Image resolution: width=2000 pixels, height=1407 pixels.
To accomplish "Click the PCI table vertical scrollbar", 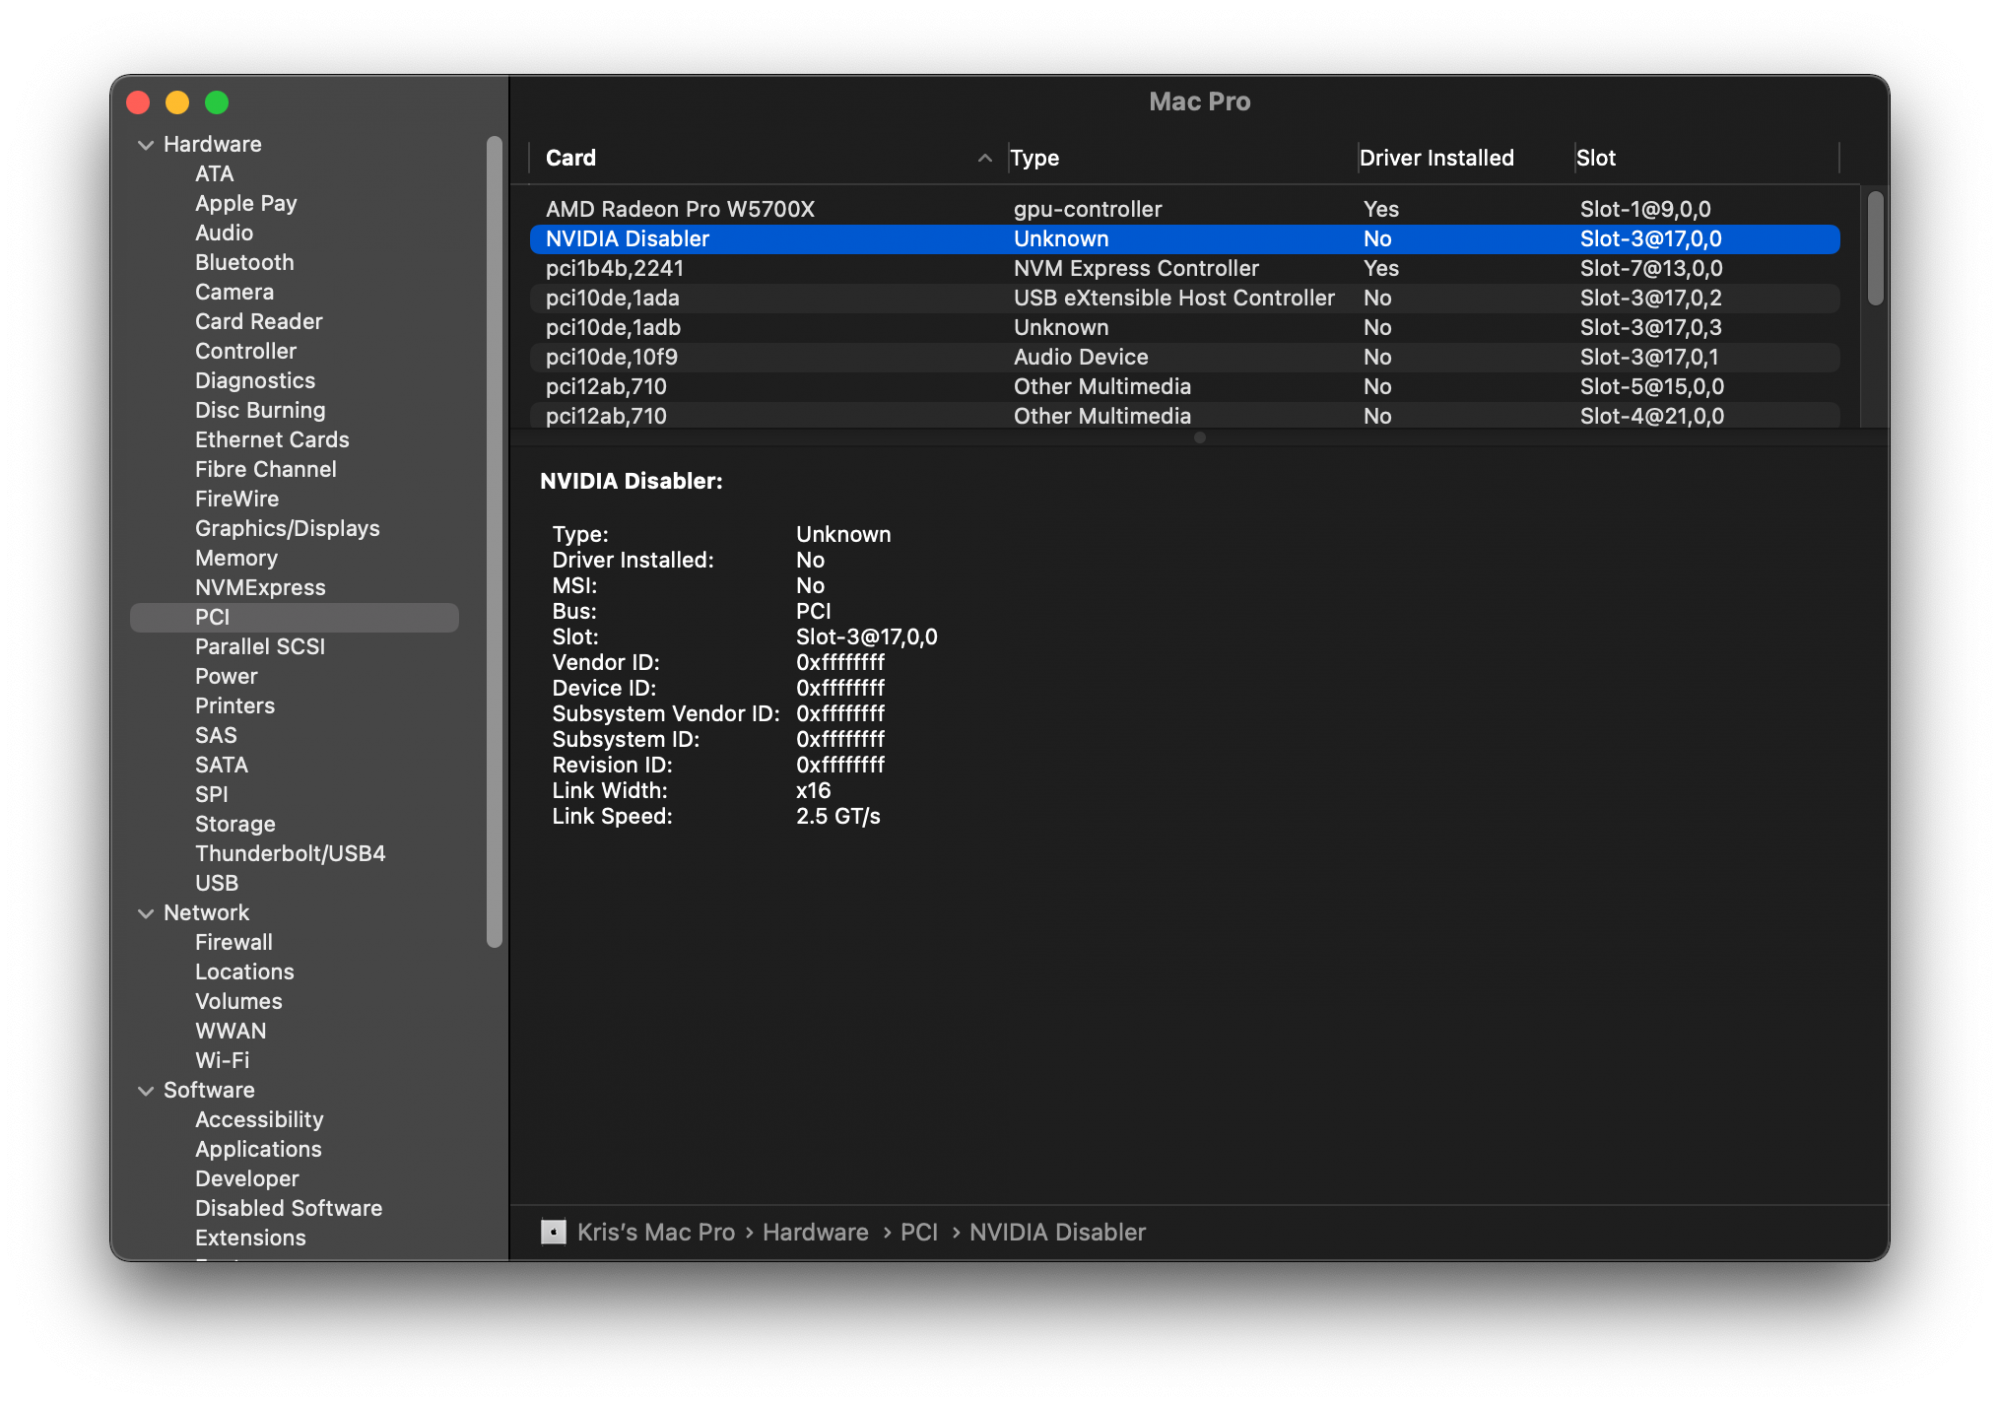I will [1875, 248].
